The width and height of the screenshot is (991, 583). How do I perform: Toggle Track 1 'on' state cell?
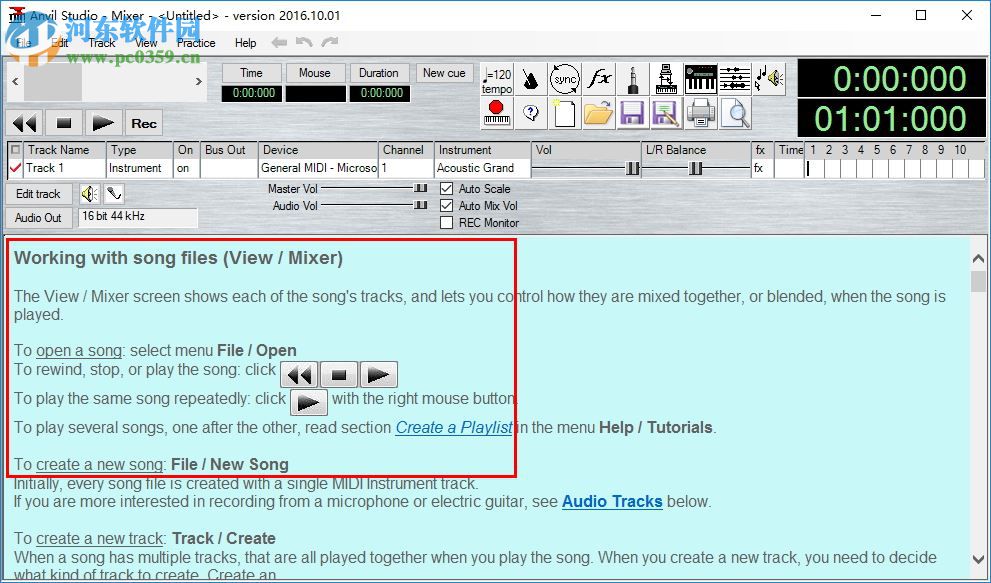click(186, 168)
